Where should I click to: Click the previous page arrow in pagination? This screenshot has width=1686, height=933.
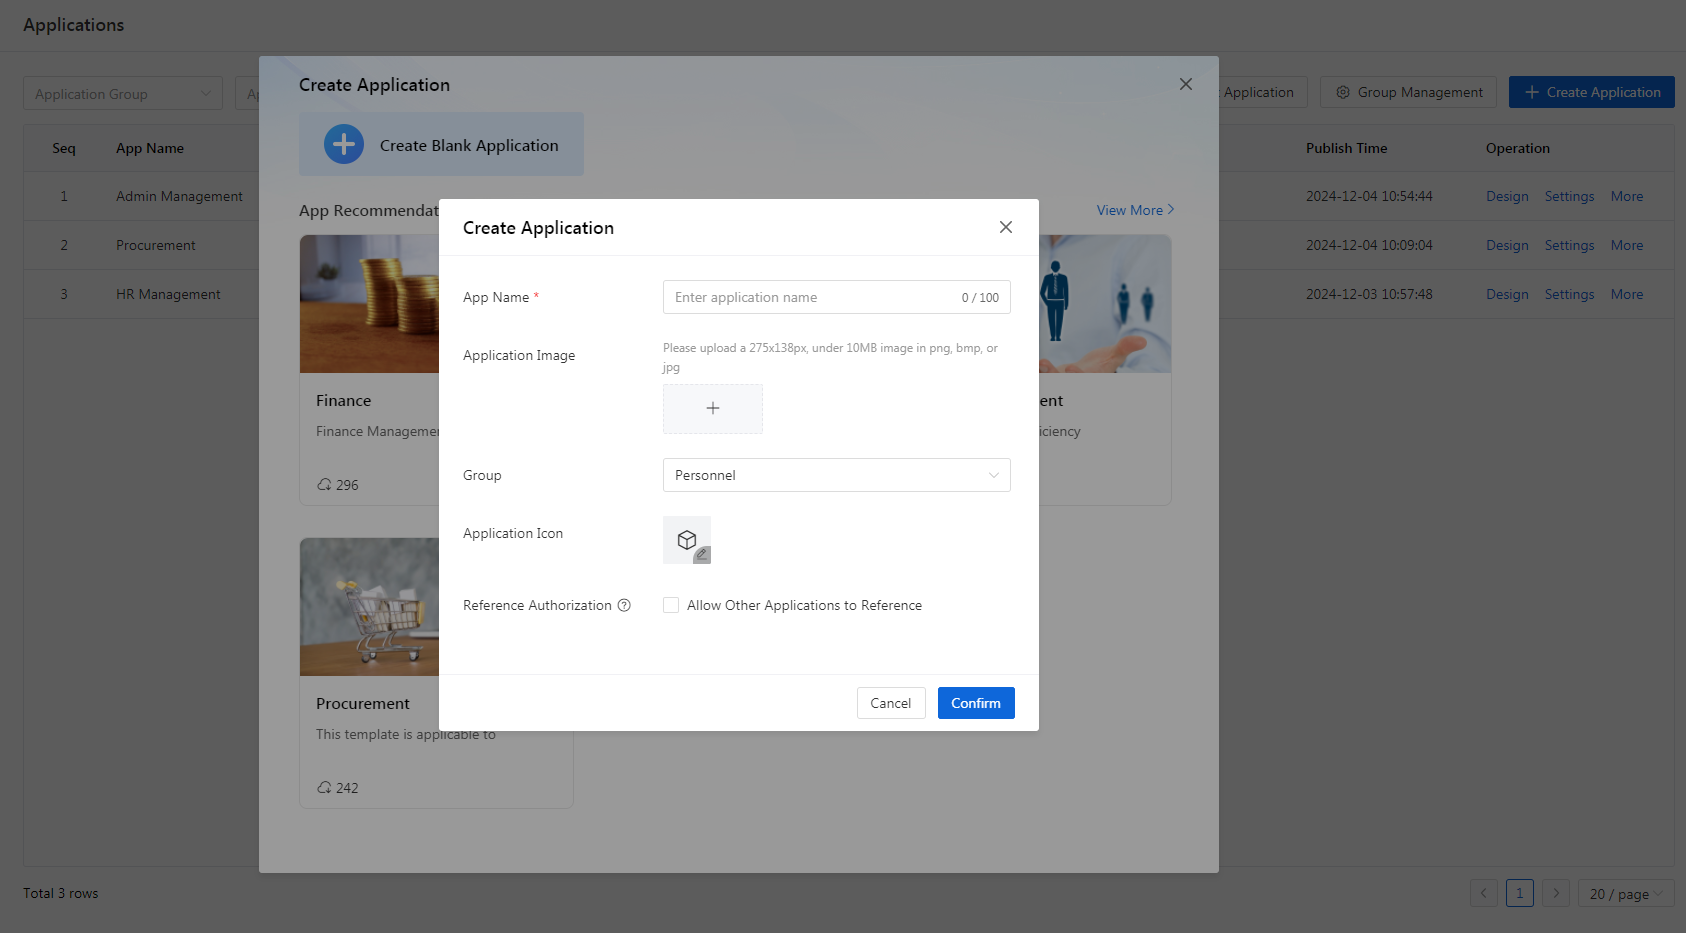1484,893
